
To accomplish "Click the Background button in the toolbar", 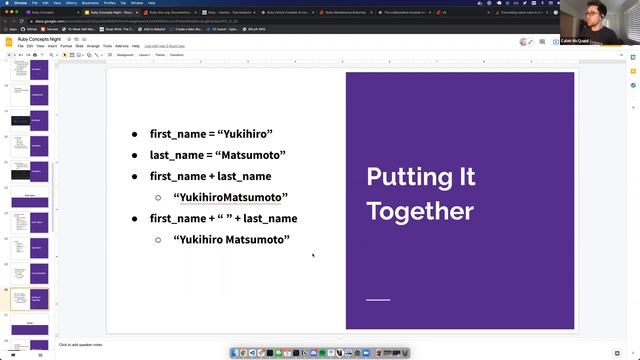I will coord(125,55).
